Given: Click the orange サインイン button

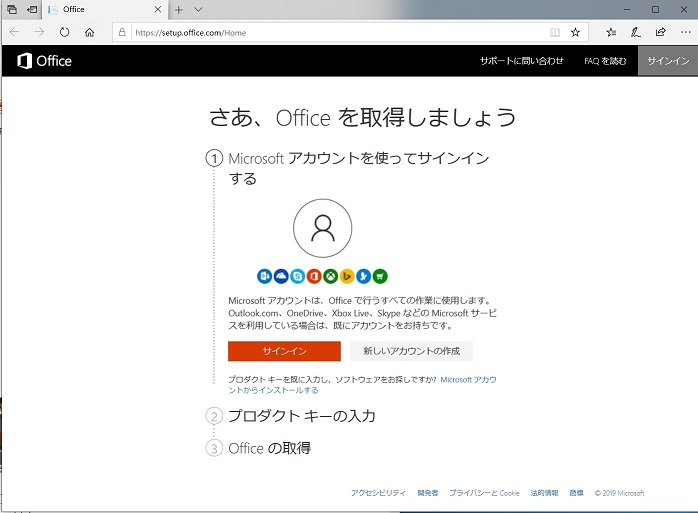Looking at the screenshot, I should click(x=284, y=351).
